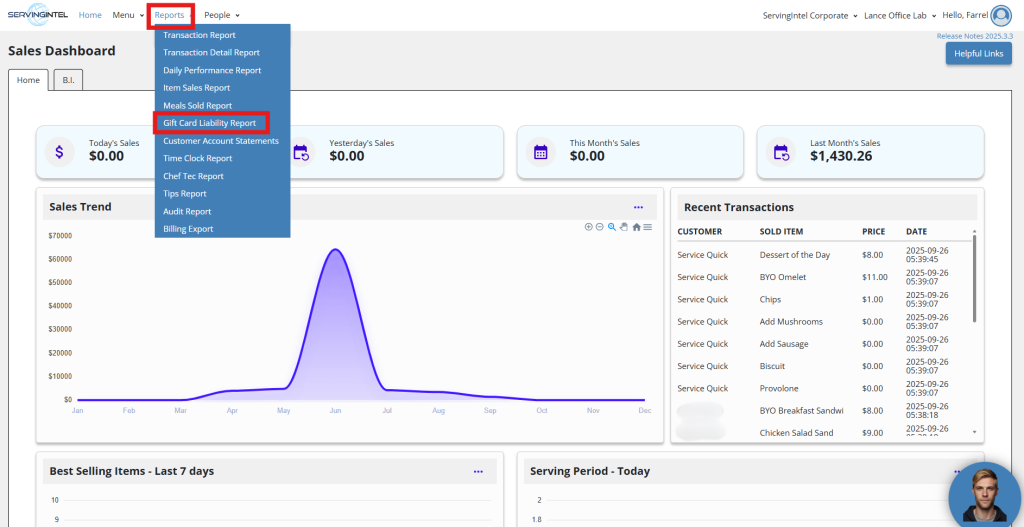Image resolution: width=1024 pixels, height=527 pixels.
Task: Open Sales Trend three-dot options menu
Action: (638, 207)
